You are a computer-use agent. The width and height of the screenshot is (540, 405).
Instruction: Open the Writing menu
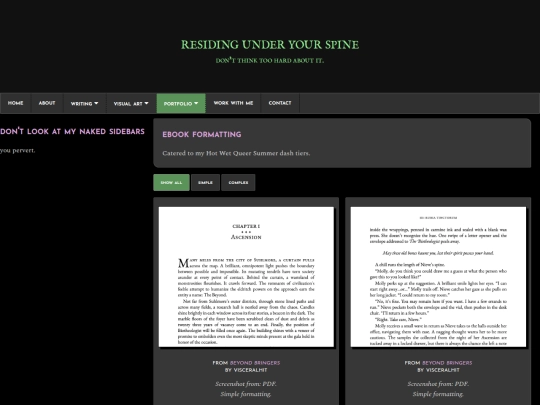pyautogui.click(x=84, y=103)
